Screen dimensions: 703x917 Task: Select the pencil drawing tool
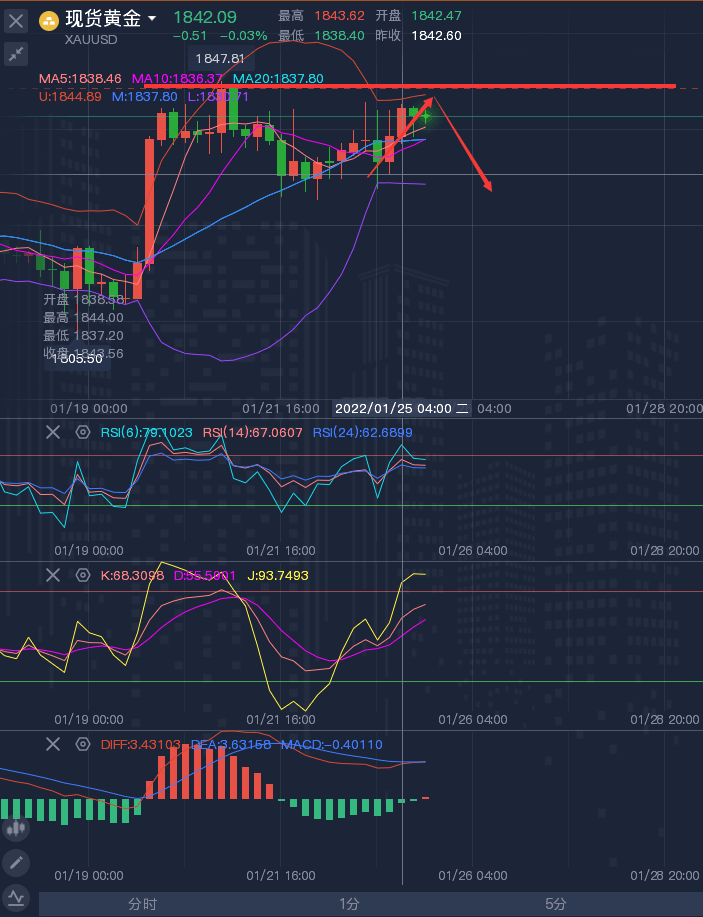16,862
